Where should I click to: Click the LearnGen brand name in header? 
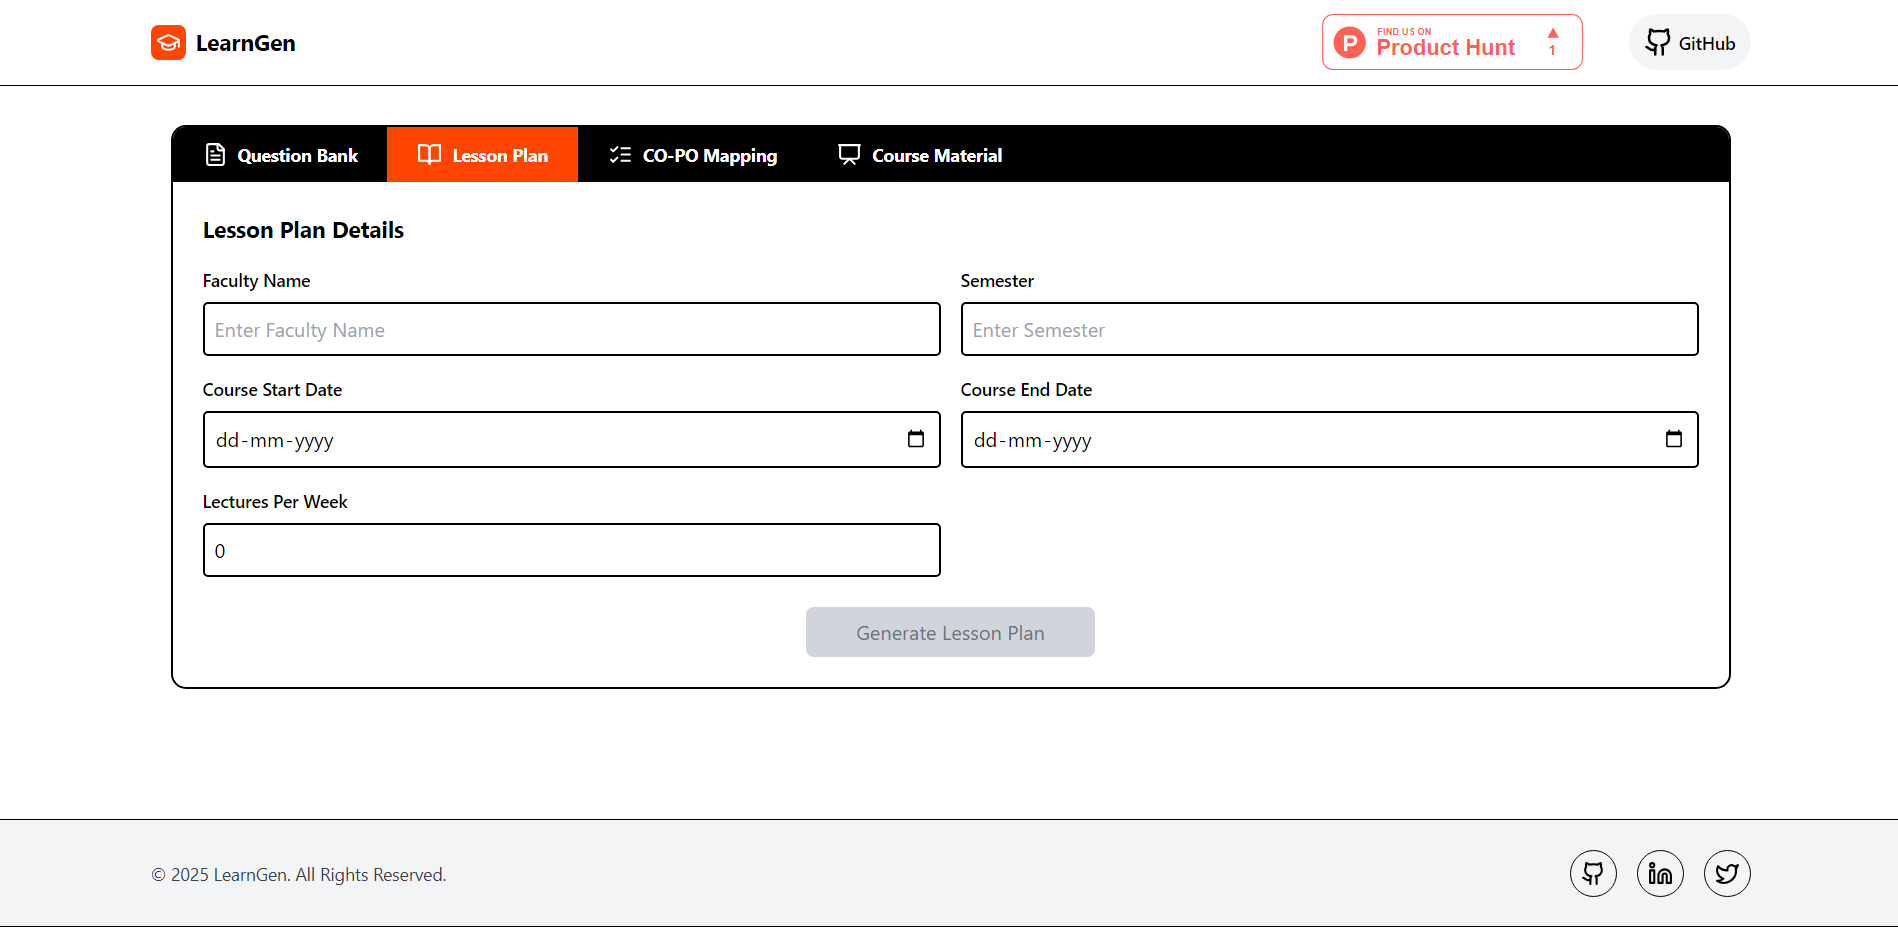(x=246, y=43)
